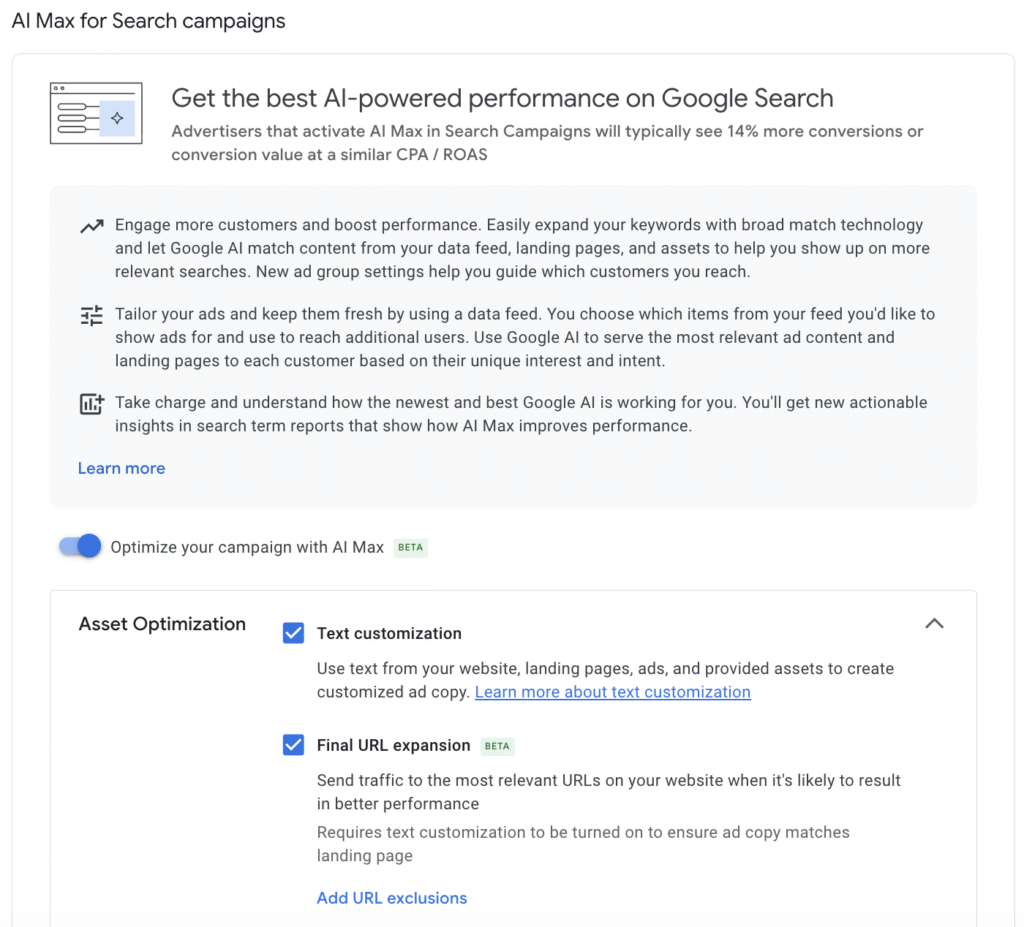Click the 'Get the best AI-powered performance' heading
The image size is (1024, 927).
[x=502, y=98]
